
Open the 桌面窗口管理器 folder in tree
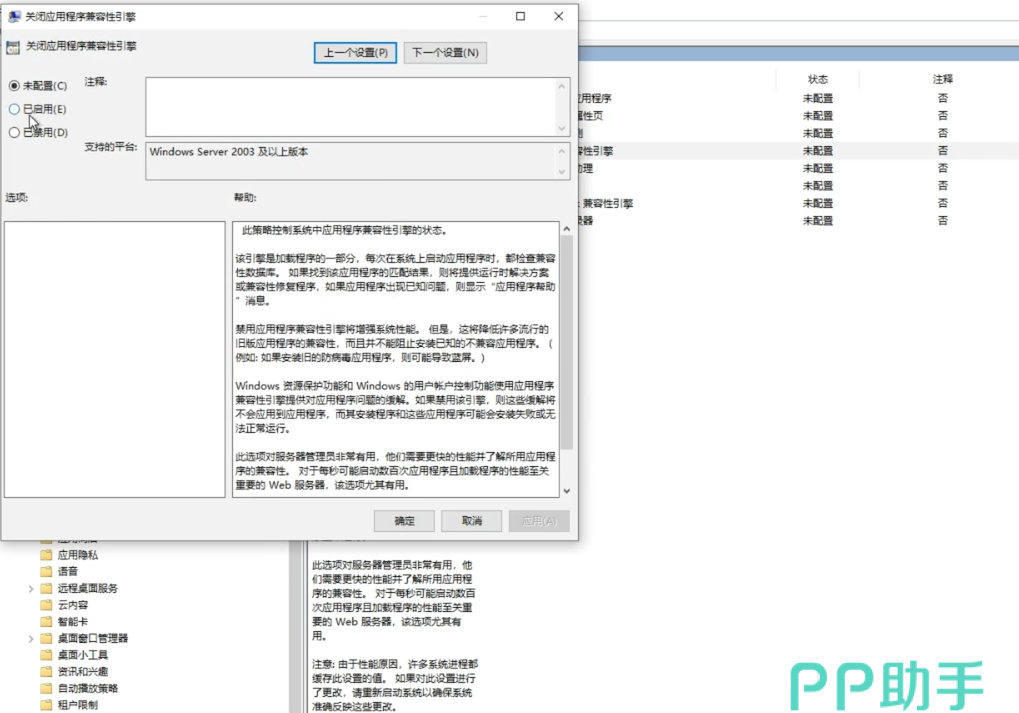pos(92,638)
